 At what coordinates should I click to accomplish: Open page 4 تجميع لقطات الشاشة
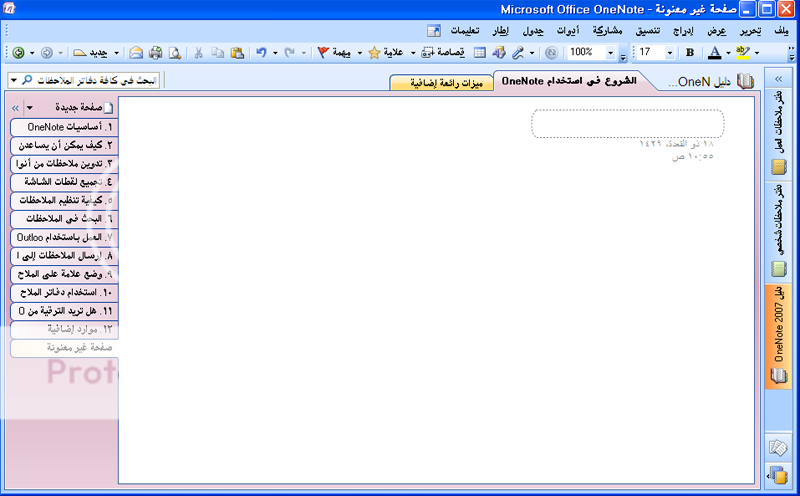tap(64, 182)
